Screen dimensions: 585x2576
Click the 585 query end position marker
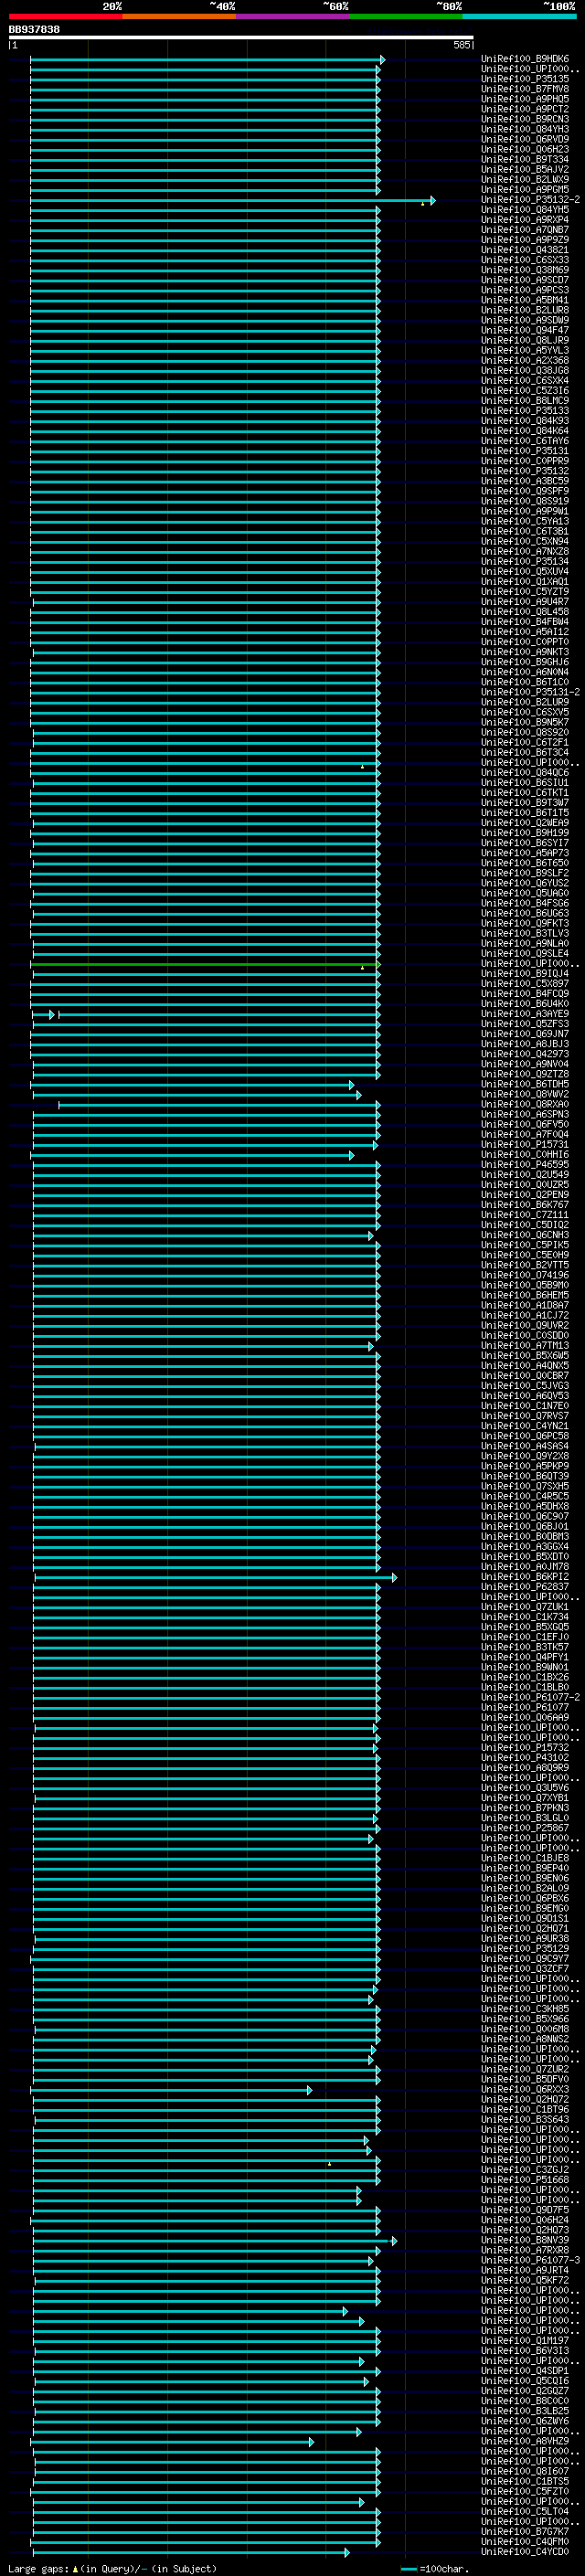[x=462, y=45]
